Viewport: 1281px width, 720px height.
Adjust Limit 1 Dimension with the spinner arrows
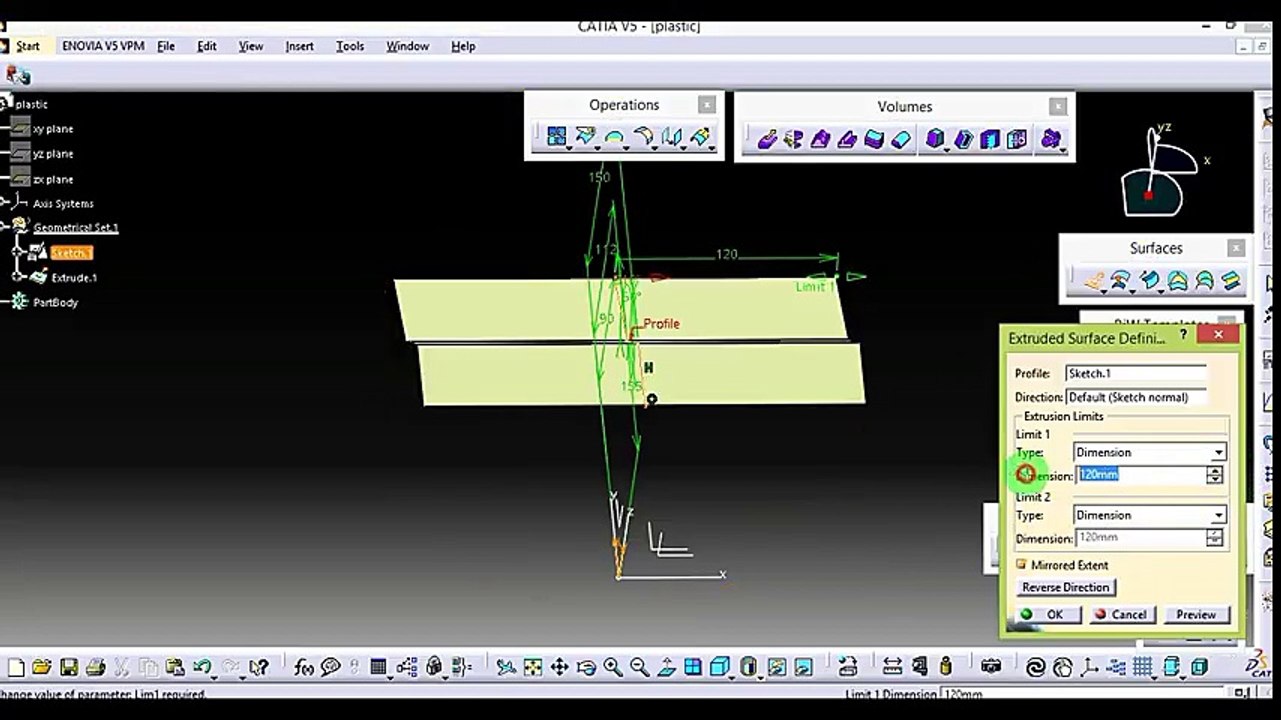tap(1215, 476)
